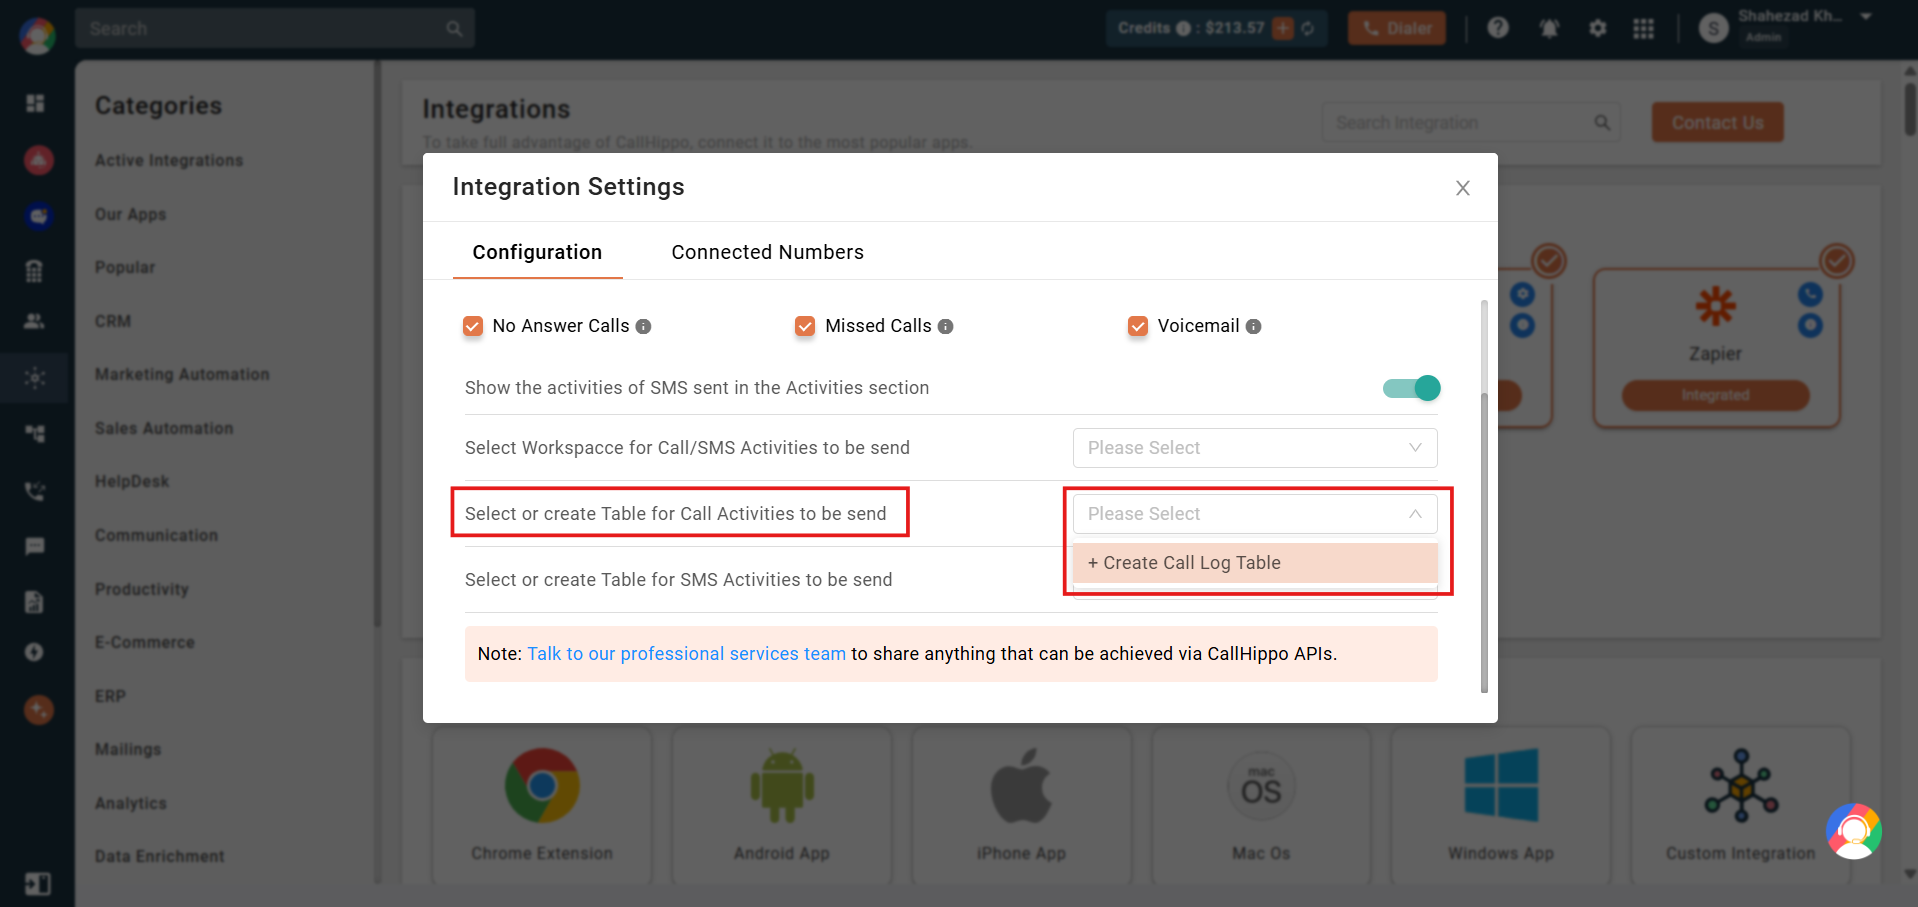Click the Zapier Integrated button
Image resolution: width=1918 pixels, height=907 pixels.
pos(1715,395)
